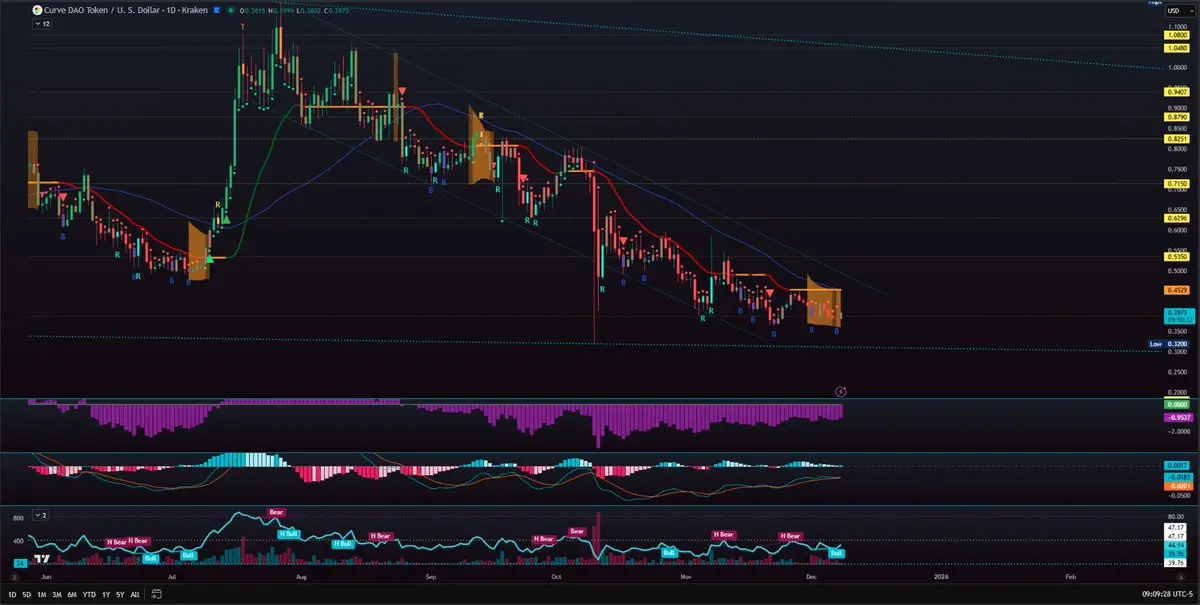Click the 0.5350 yellow price label

(x=1176, y=257)
